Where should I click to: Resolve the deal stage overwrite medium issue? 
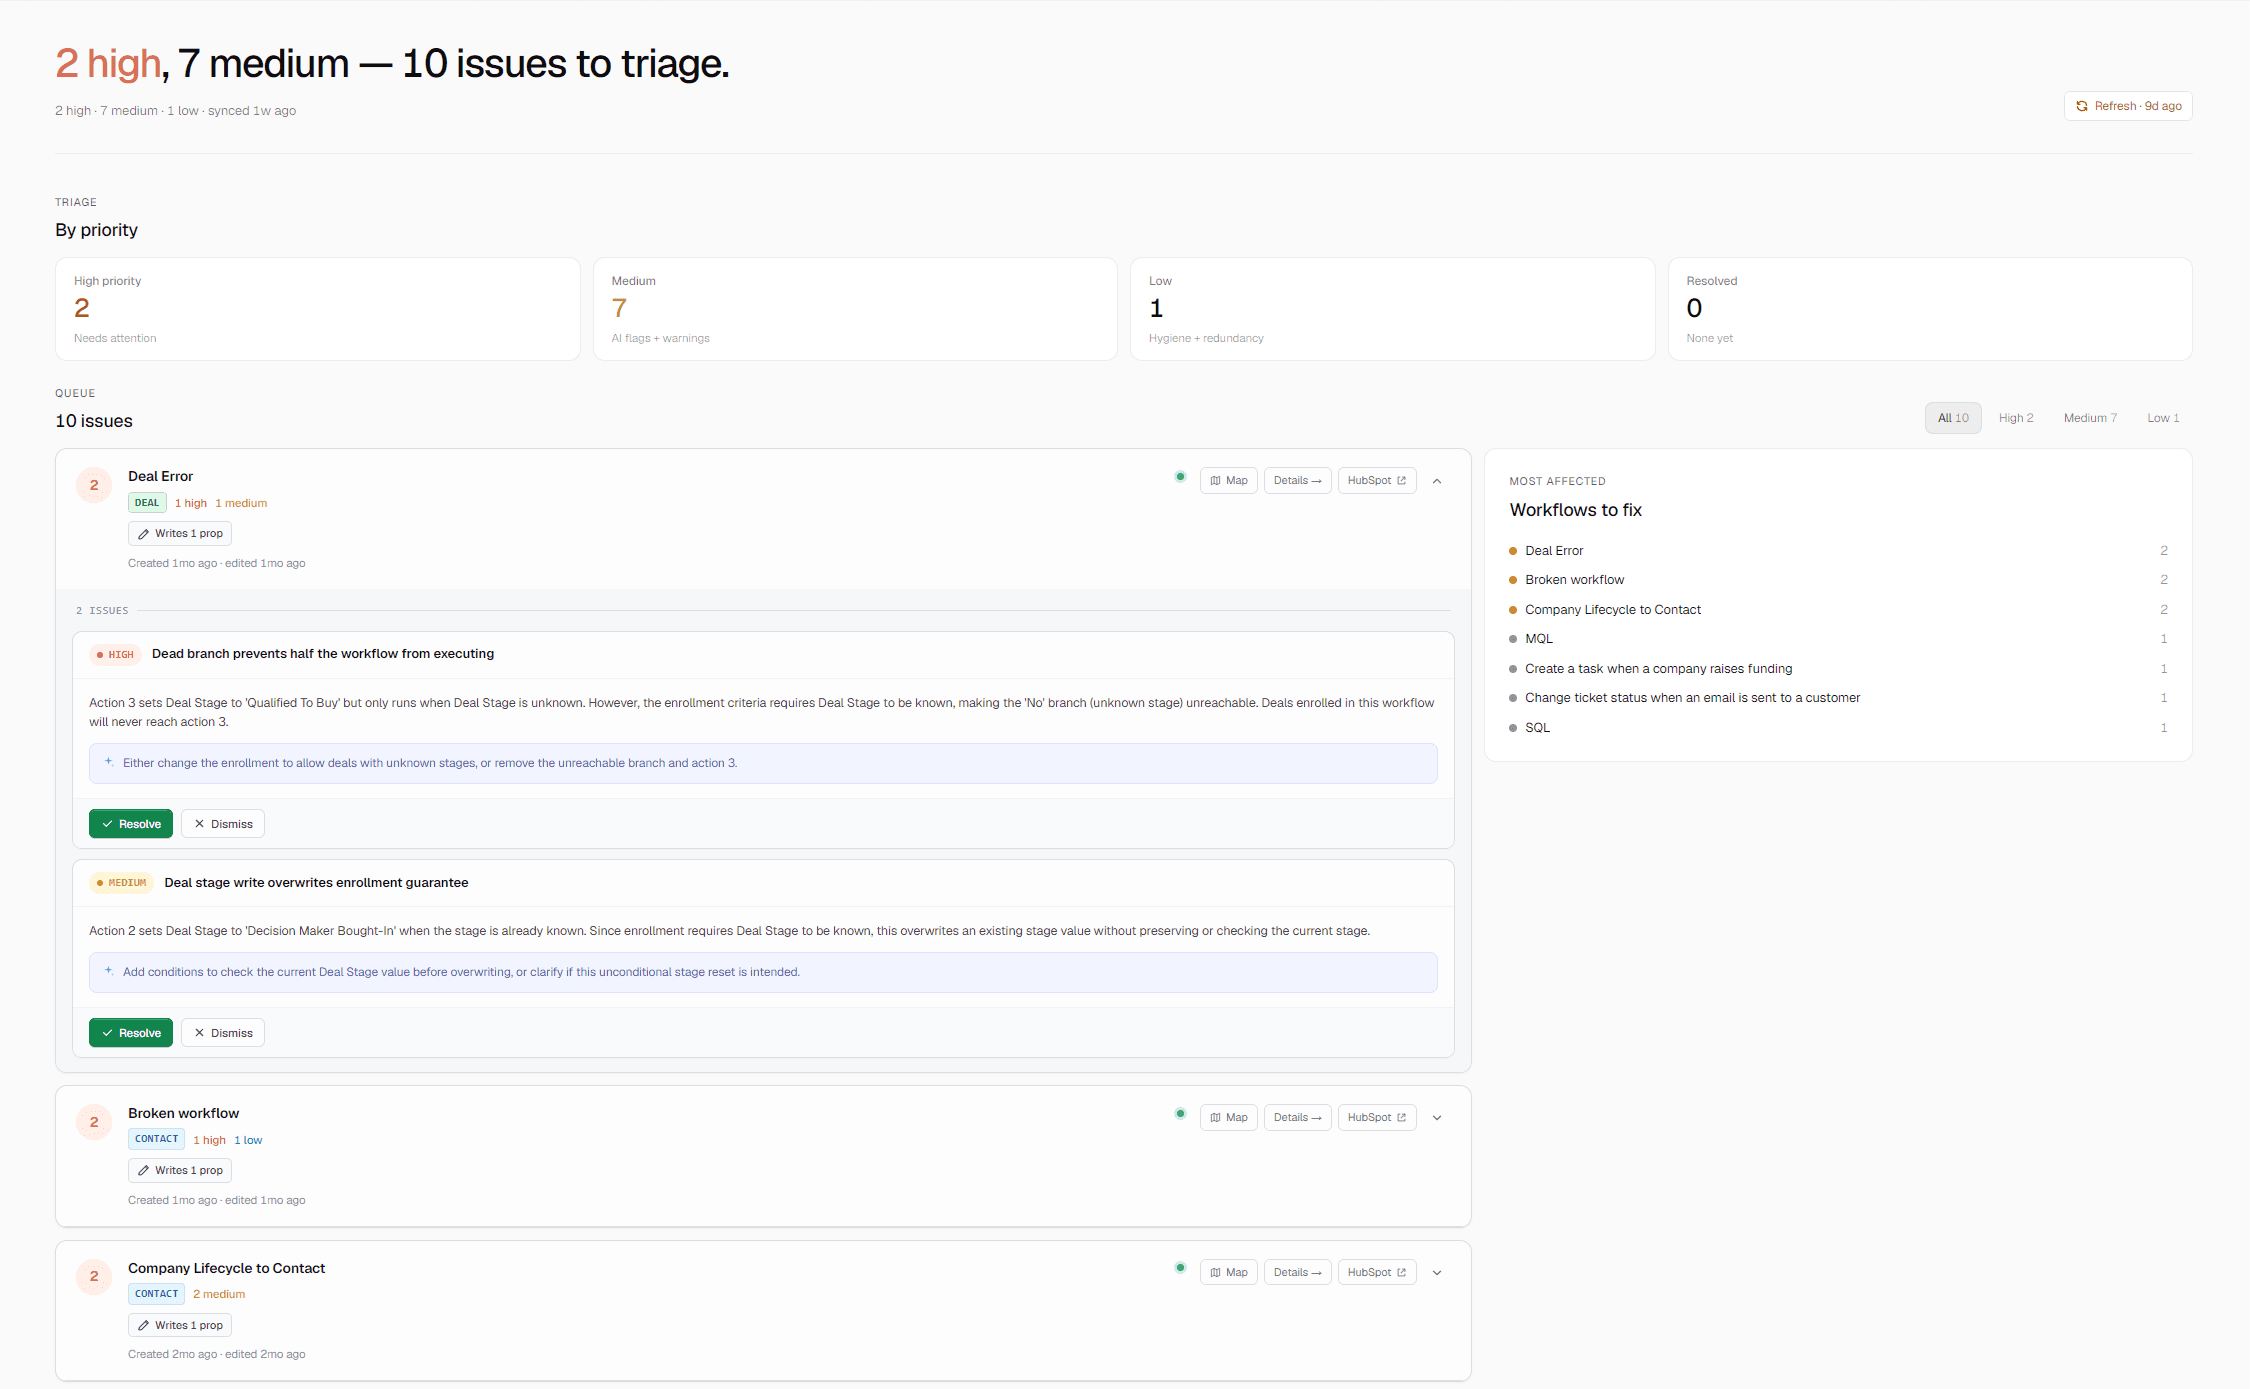(131, 1033)
